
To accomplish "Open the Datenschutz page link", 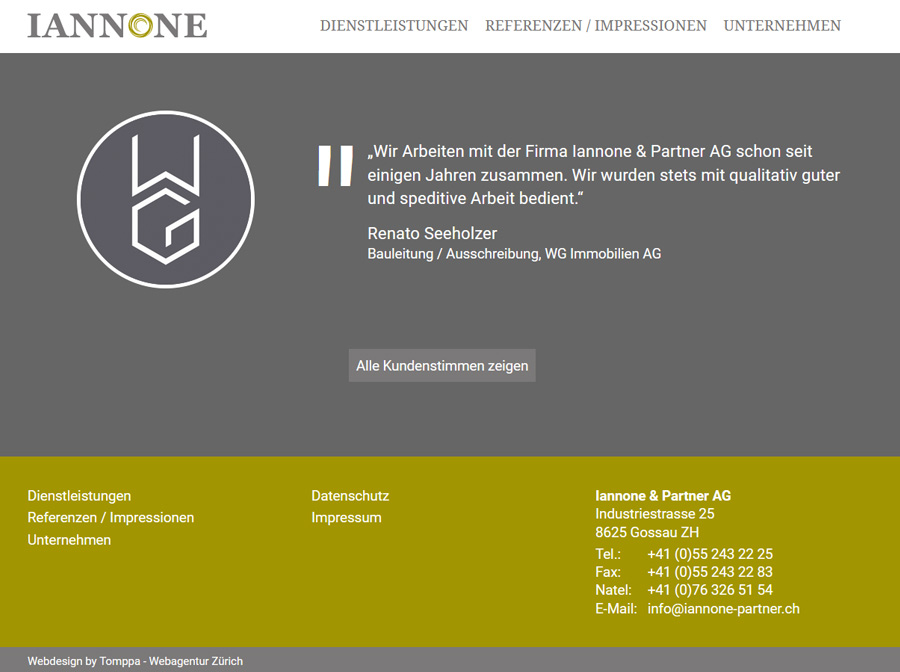I will (x=350, y=496).
